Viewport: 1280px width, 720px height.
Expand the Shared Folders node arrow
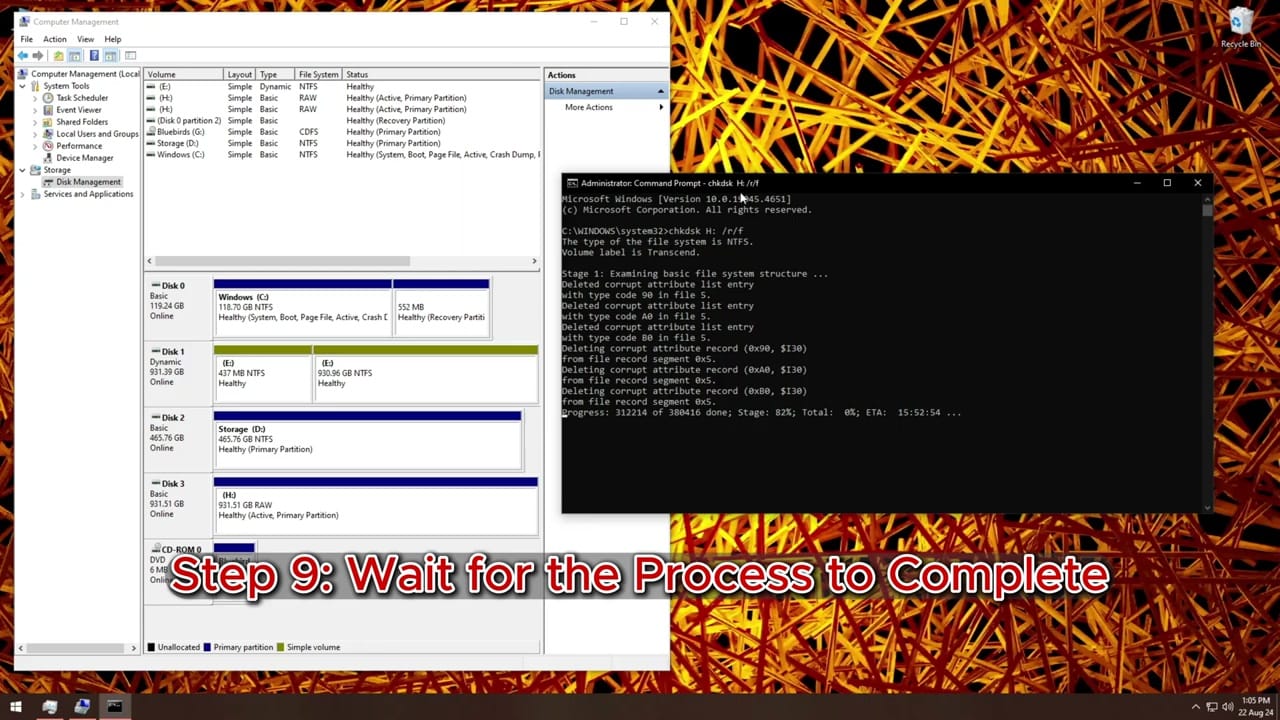(35, 122)
